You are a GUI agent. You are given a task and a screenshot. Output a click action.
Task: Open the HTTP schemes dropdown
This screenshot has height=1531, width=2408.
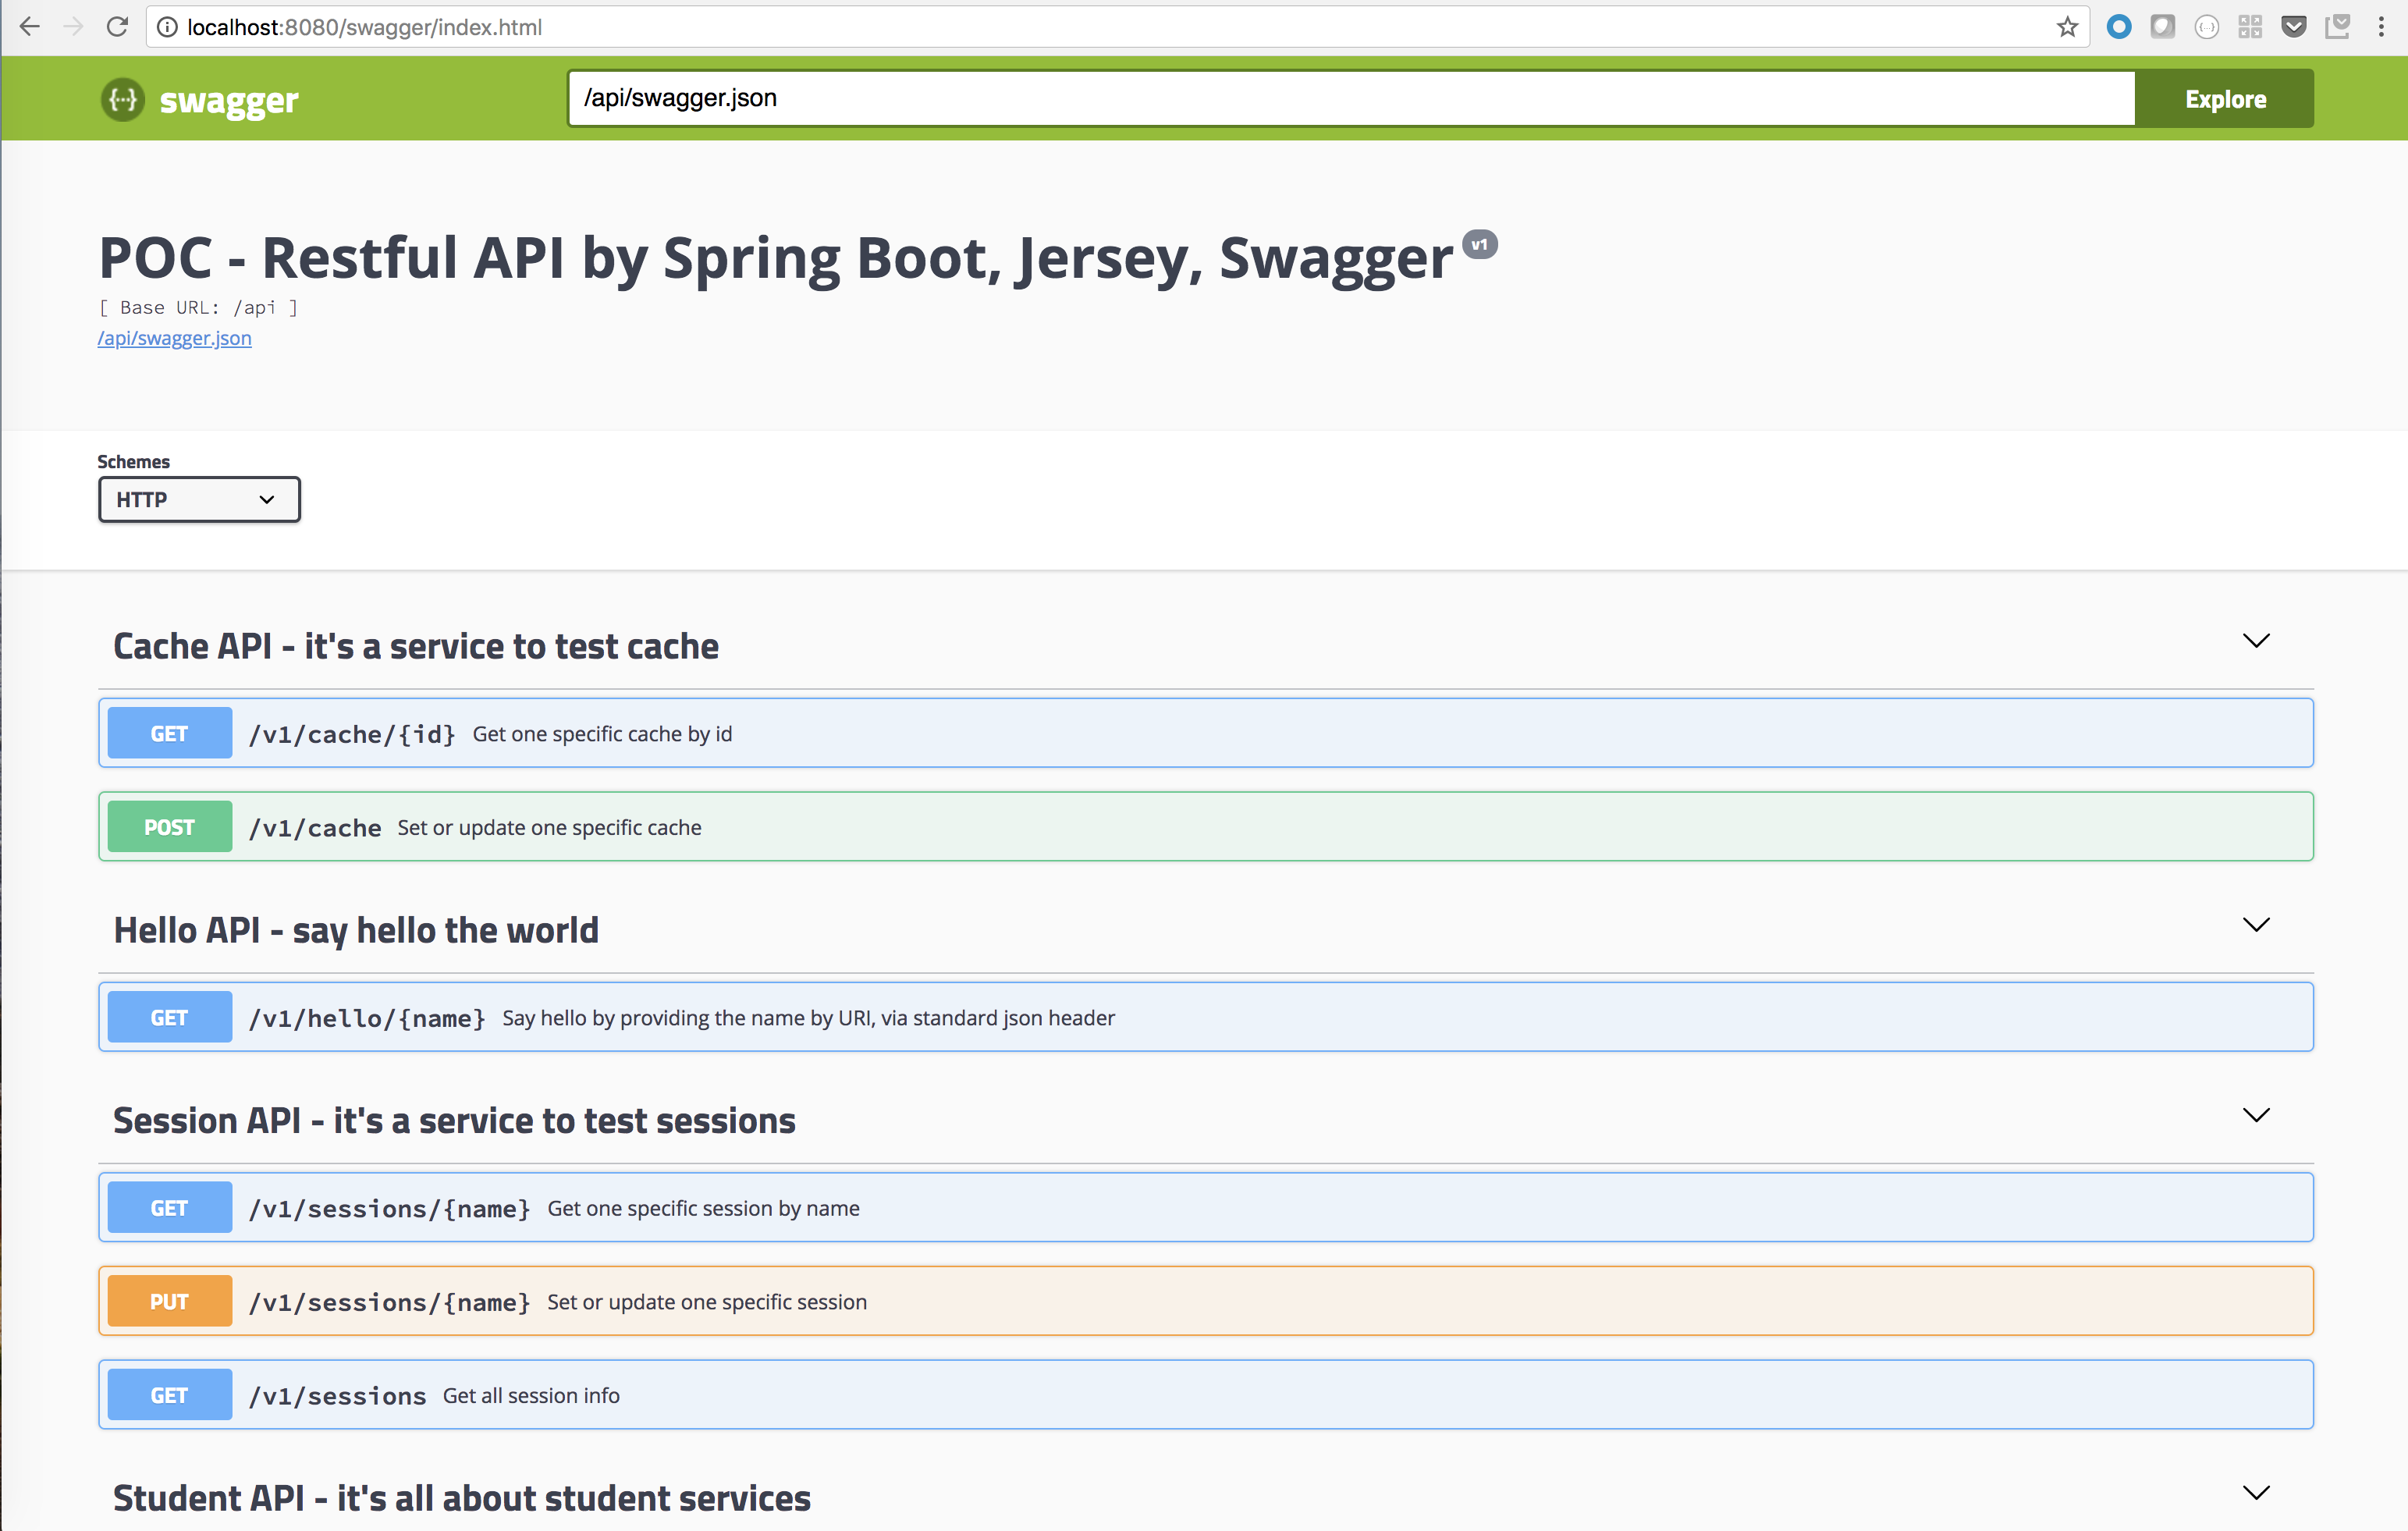click(x=199, y=499)
